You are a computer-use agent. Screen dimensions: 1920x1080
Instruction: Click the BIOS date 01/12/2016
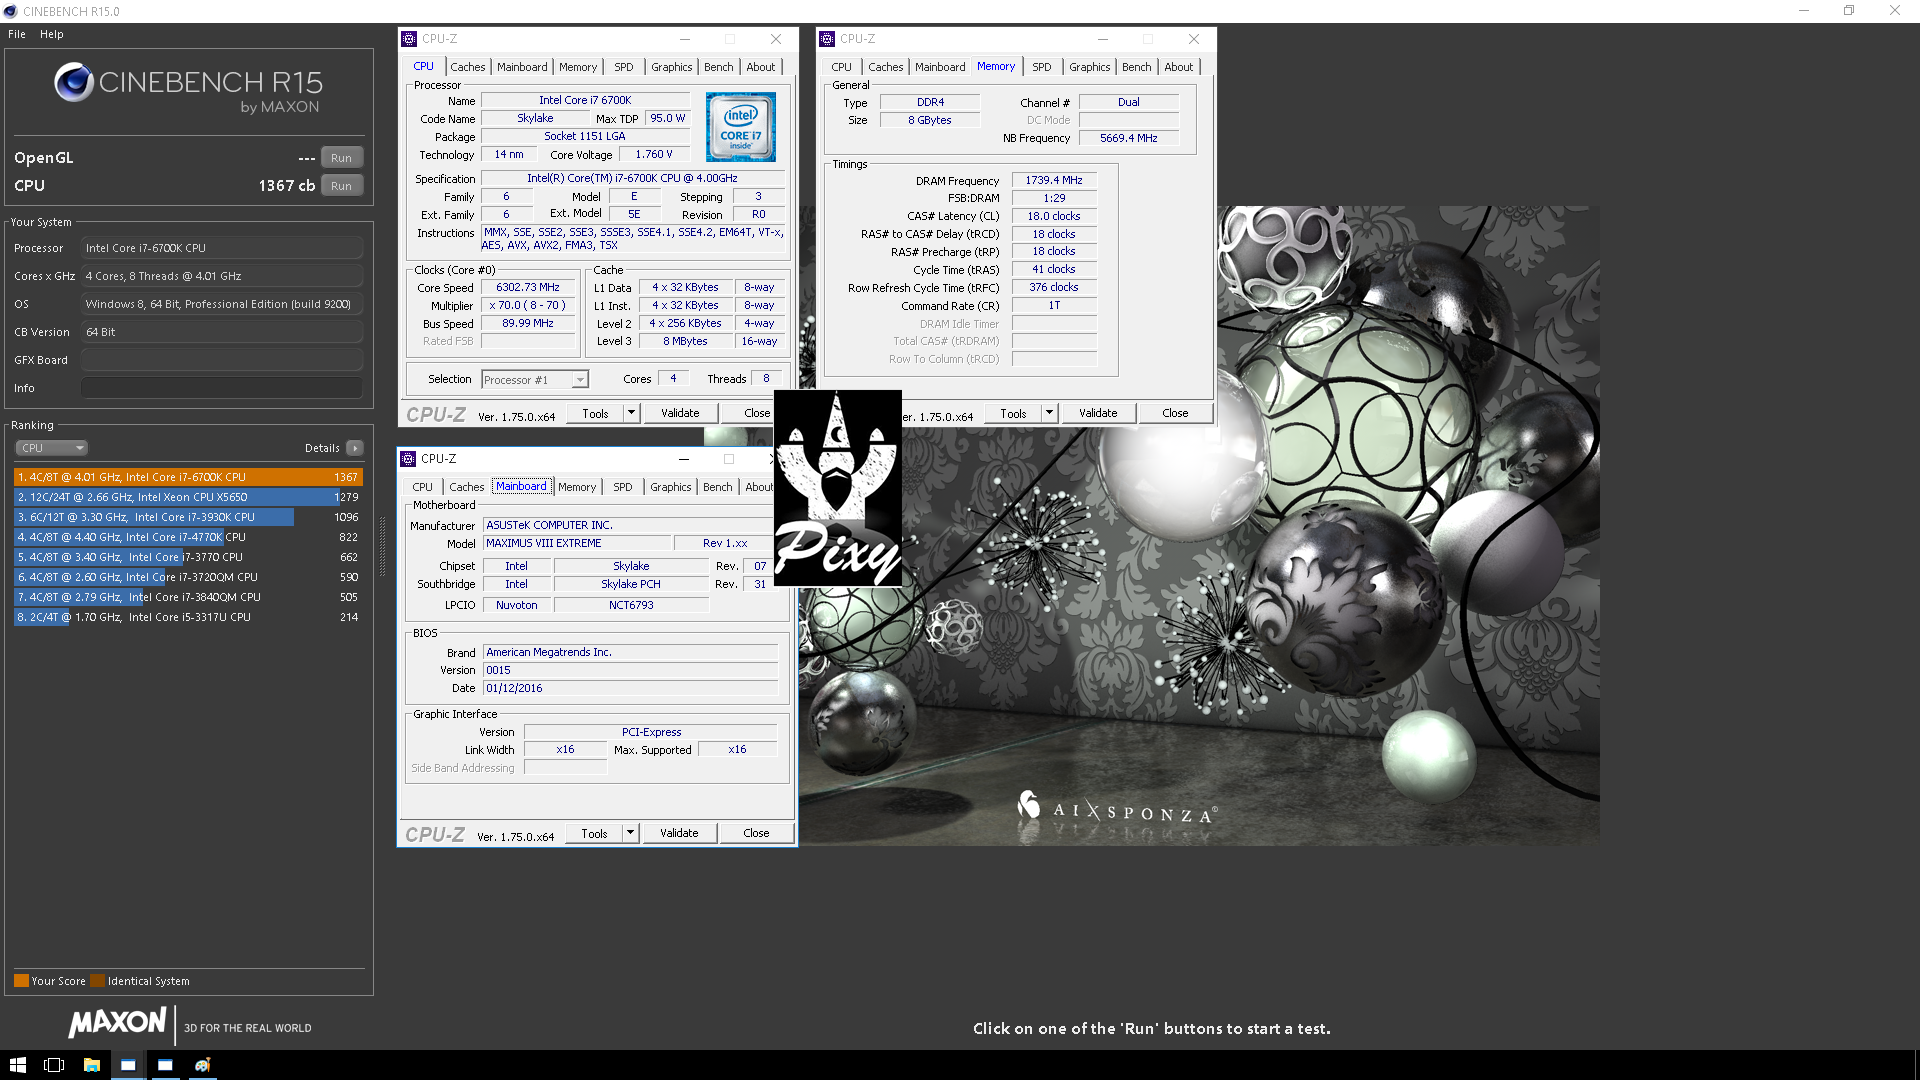click(631, 688)
